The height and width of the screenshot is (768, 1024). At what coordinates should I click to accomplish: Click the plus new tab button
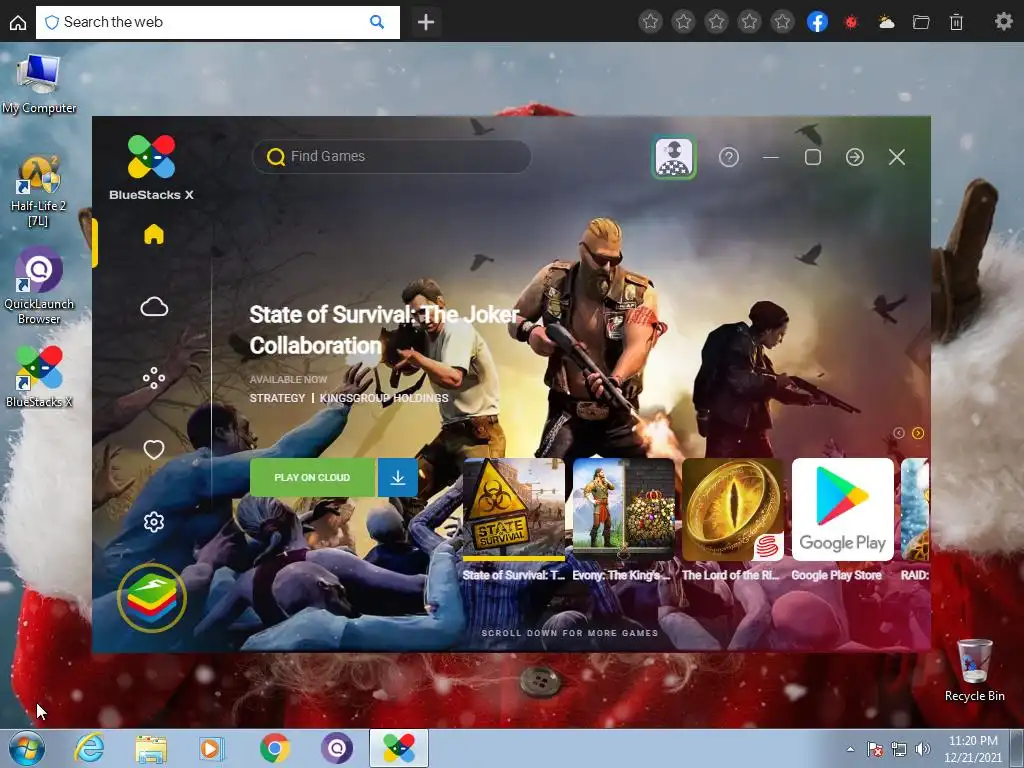426,22
